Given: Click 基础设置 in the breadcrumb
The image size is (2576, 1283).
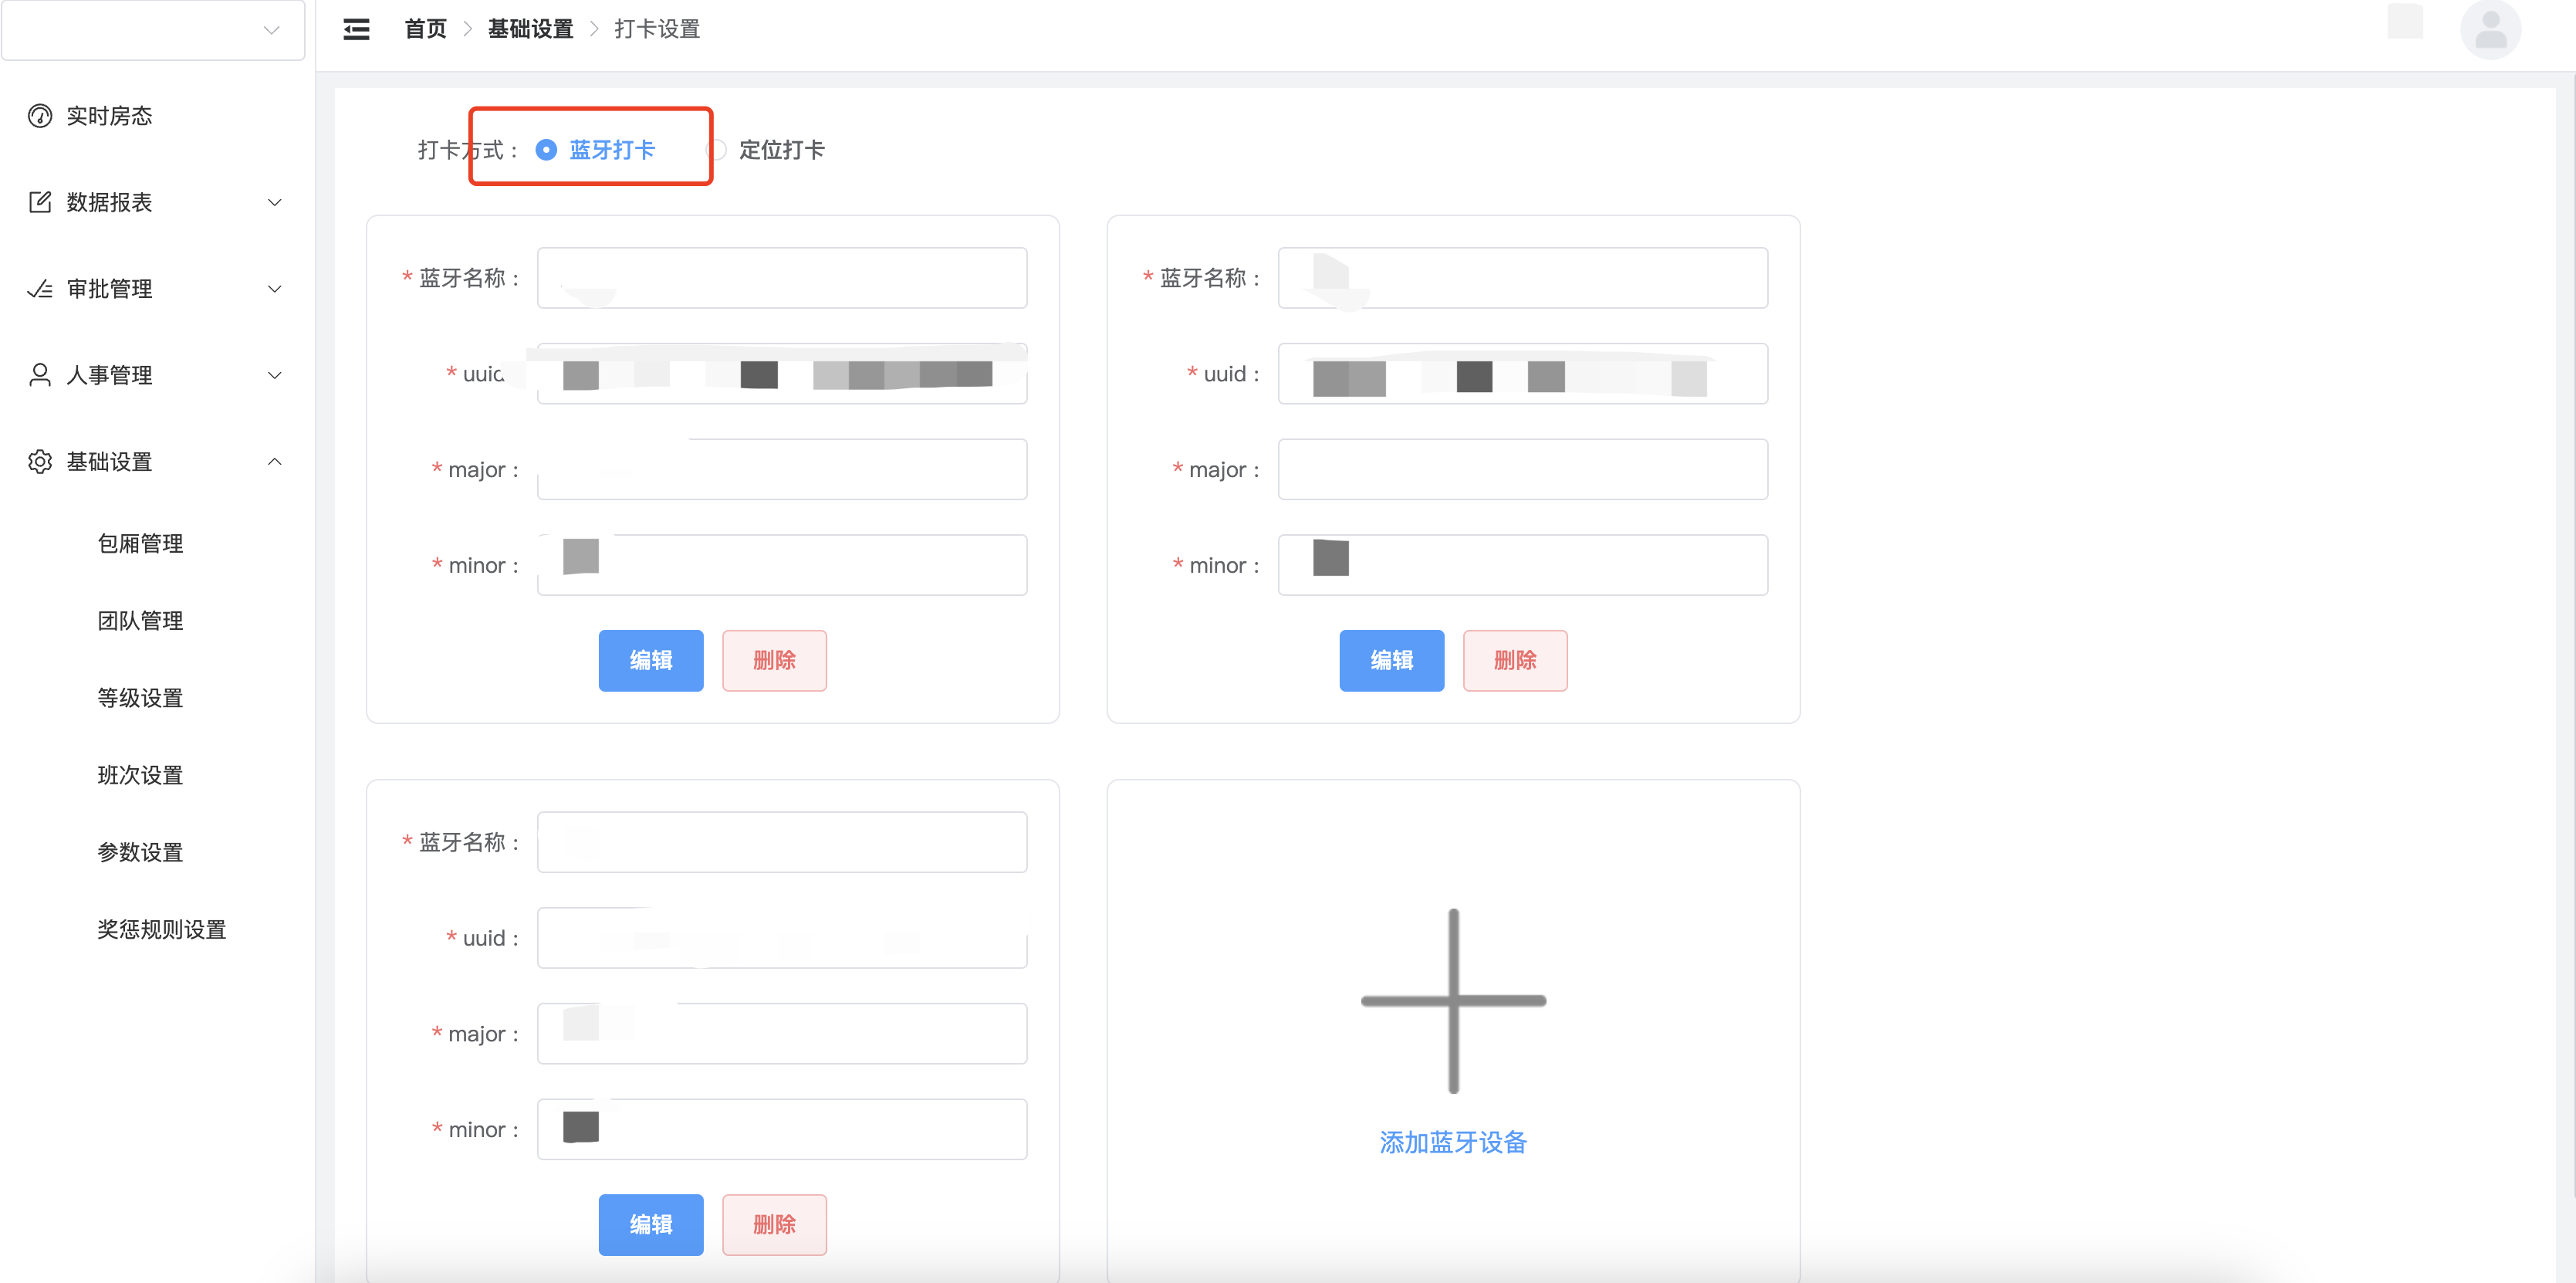Looking at the screenshot, I should click(x=530, y=29).
